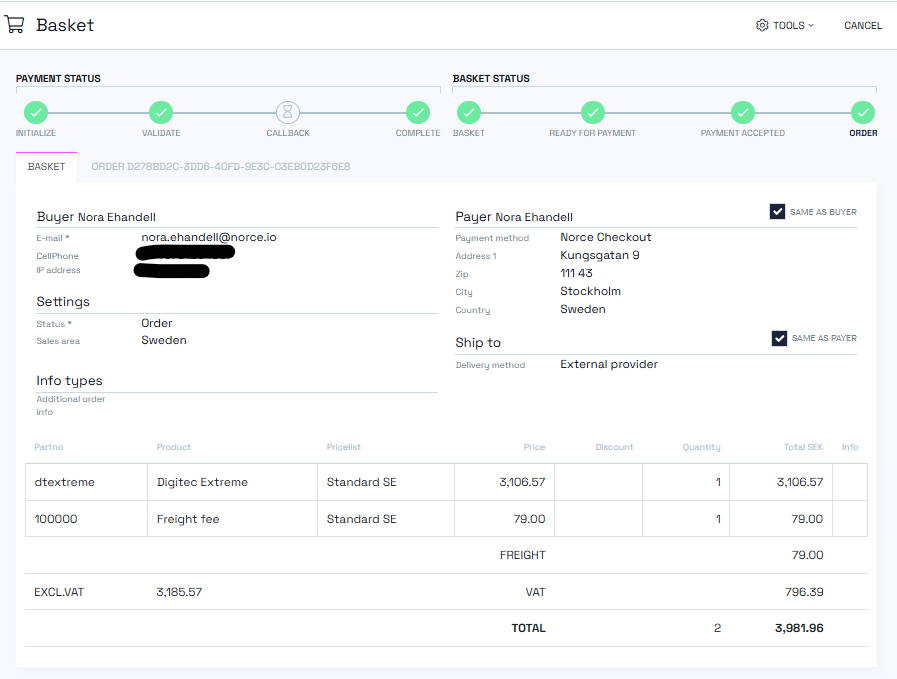Click the Ready for Payment checkmark icon
The width and height of the screenshot is (897, 679).
coord(593,113)
